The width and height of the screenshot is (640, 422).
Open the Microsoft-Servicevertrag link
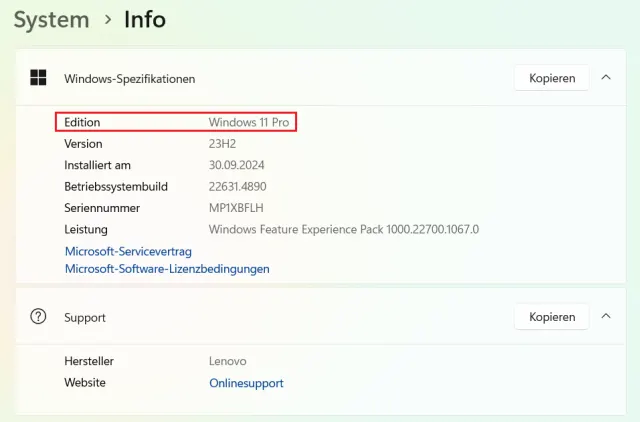point(128,251)
